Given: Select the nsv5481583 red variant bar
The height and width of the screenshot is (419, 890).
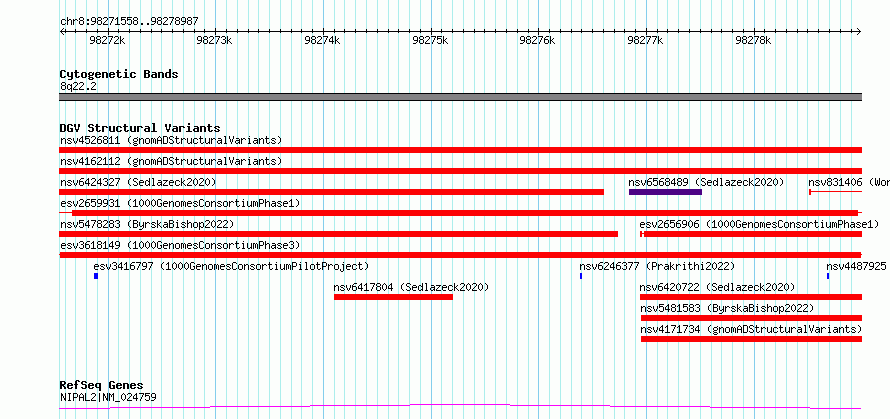Looking at the screenshot, I should pos(752,318).
